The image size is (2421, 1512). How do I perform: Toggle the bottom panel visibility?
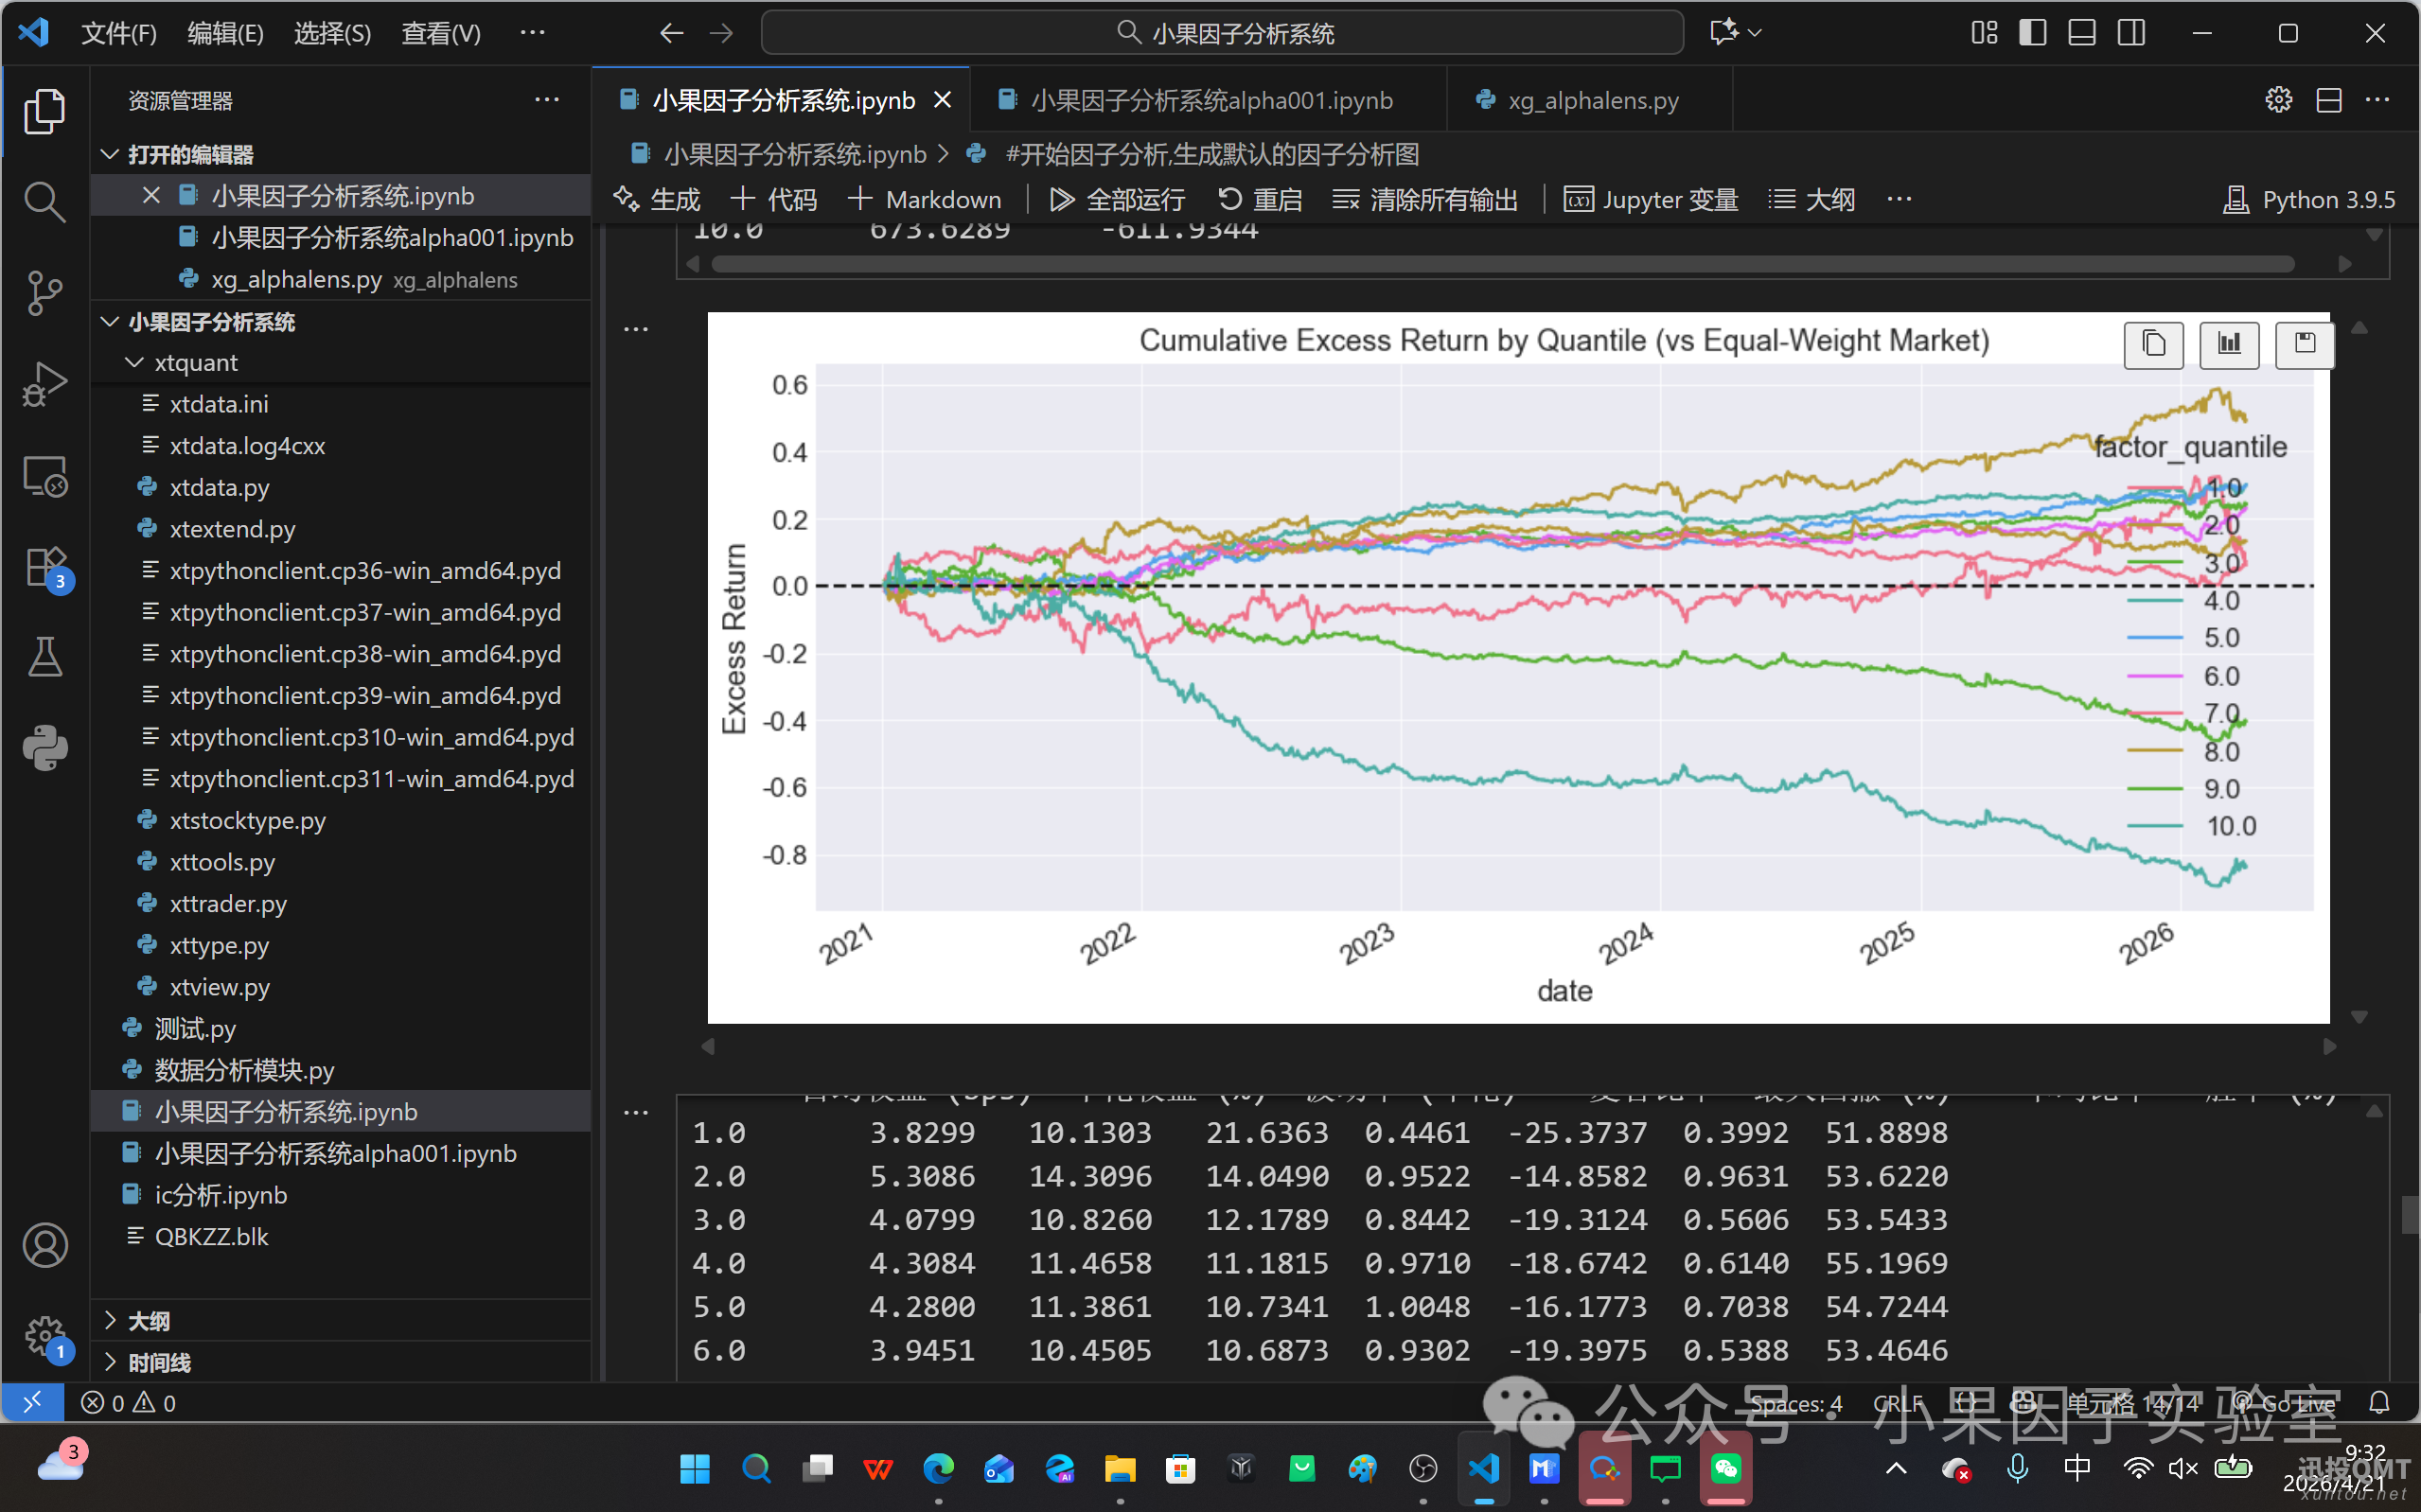coord(2082,33)
